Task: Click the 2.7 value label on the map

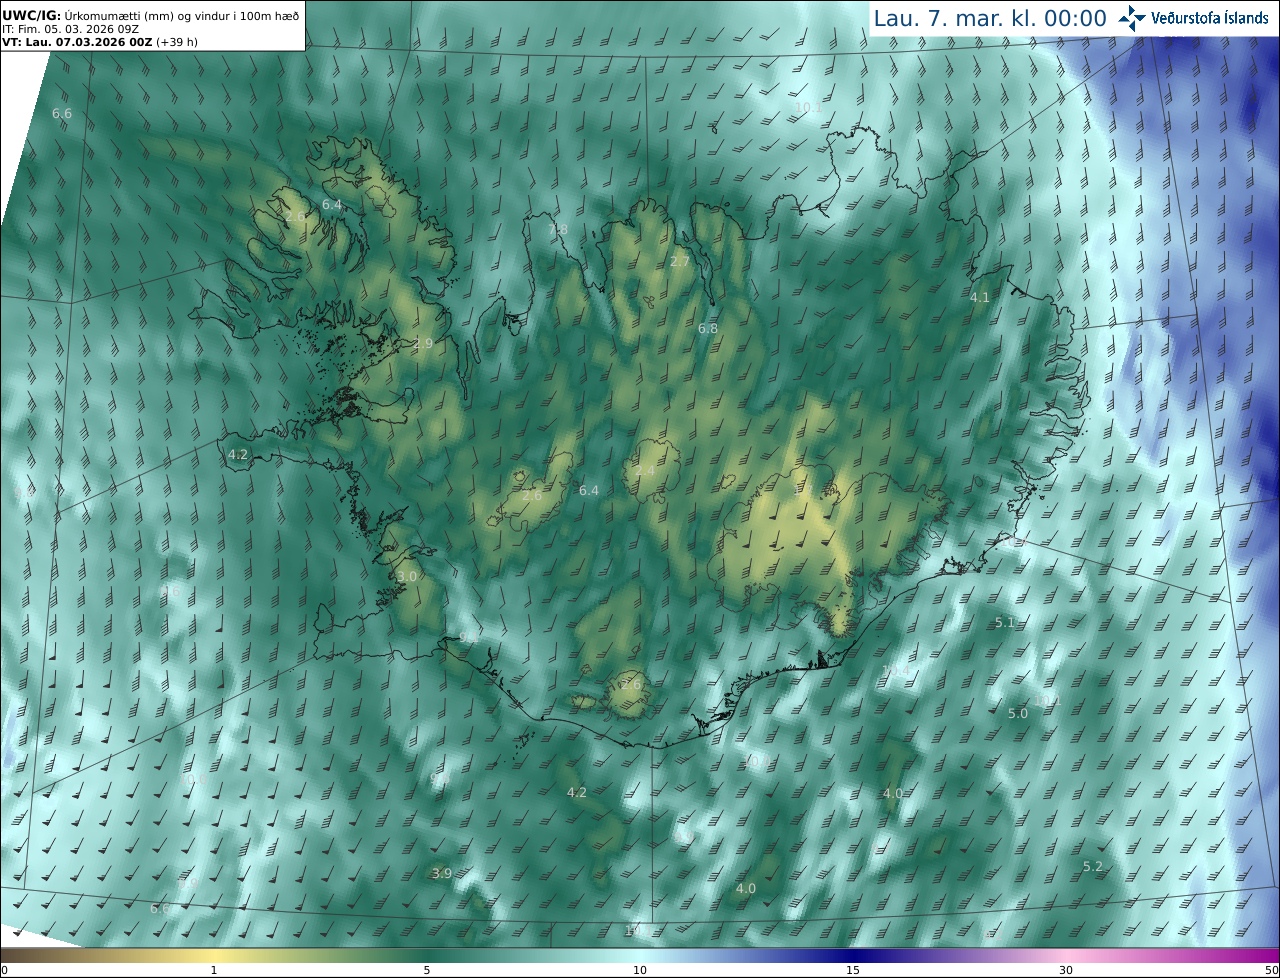Action: tap(680, 262)
